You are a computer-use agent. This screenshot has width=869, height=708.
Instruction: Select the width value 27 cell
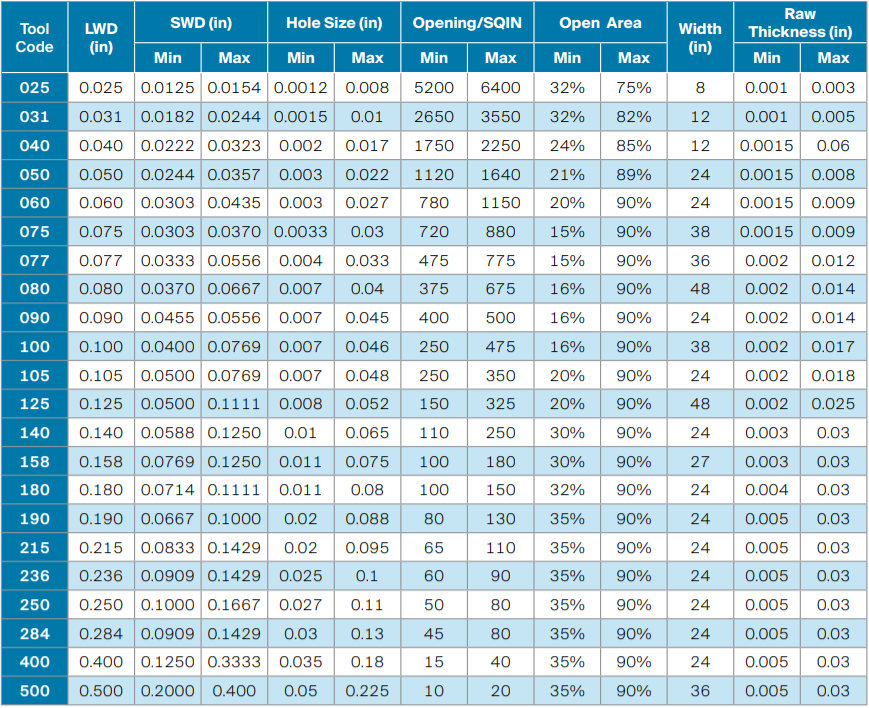[x=700, y=462]
